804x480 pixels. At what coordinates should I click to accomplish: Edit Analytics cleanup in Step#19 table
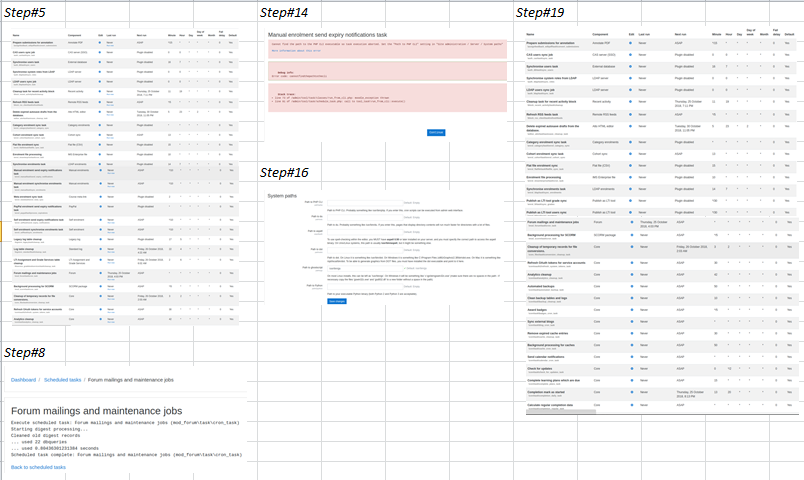click(x=632, y=275)
